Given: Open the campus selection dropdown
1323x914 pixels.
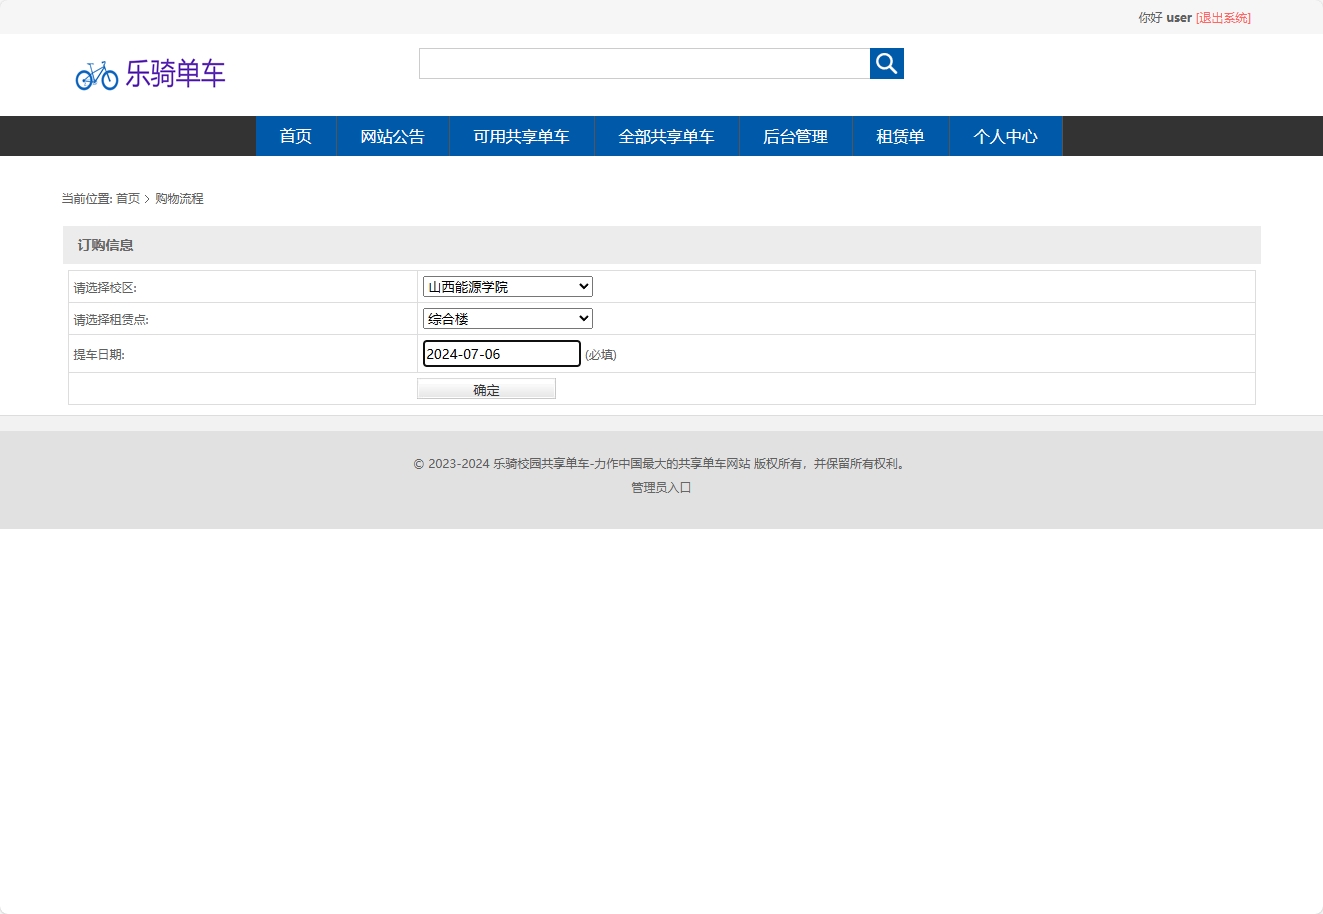Looking at the screenshot, I should point(506,286).
